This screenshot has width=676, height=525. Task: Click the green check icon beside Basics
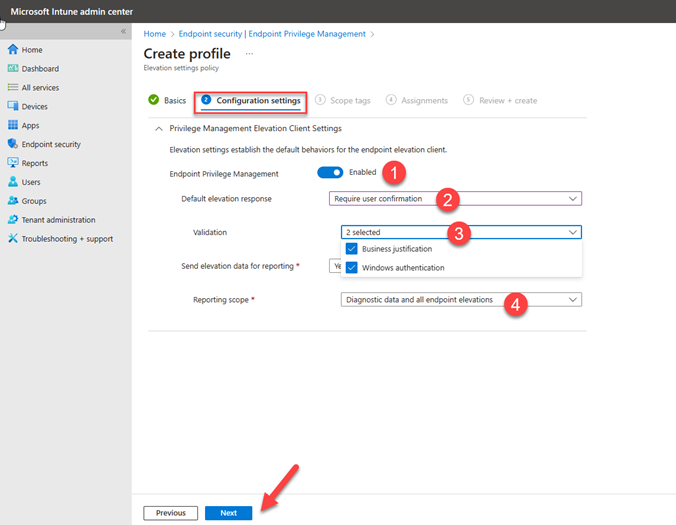point(153,100)
